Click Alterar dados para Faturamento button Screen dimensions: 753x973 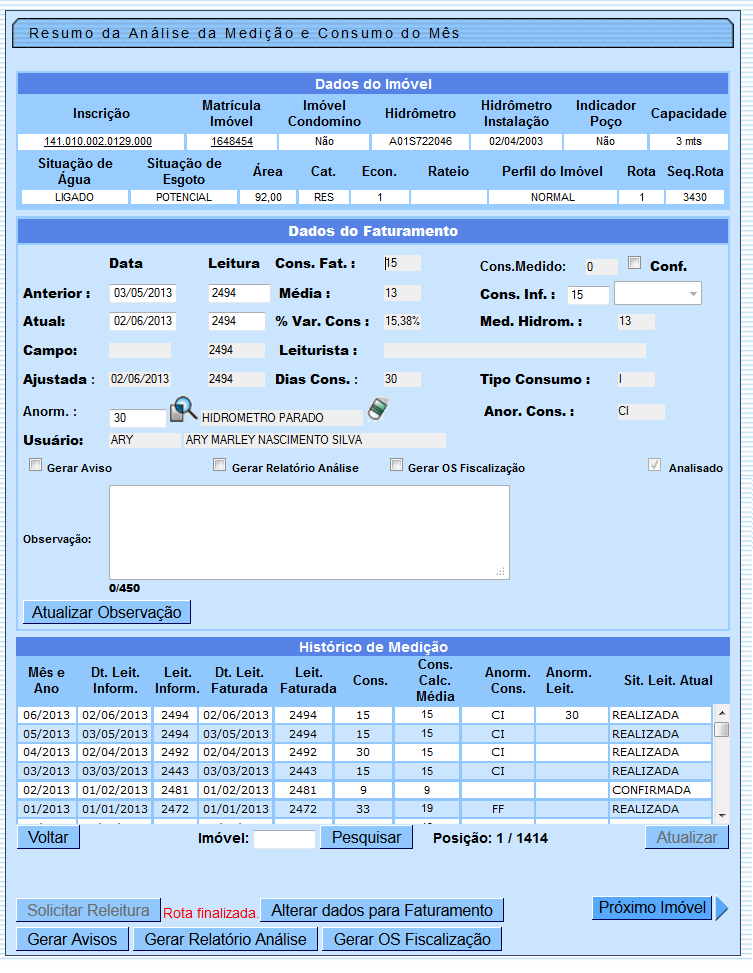point(382,910)
